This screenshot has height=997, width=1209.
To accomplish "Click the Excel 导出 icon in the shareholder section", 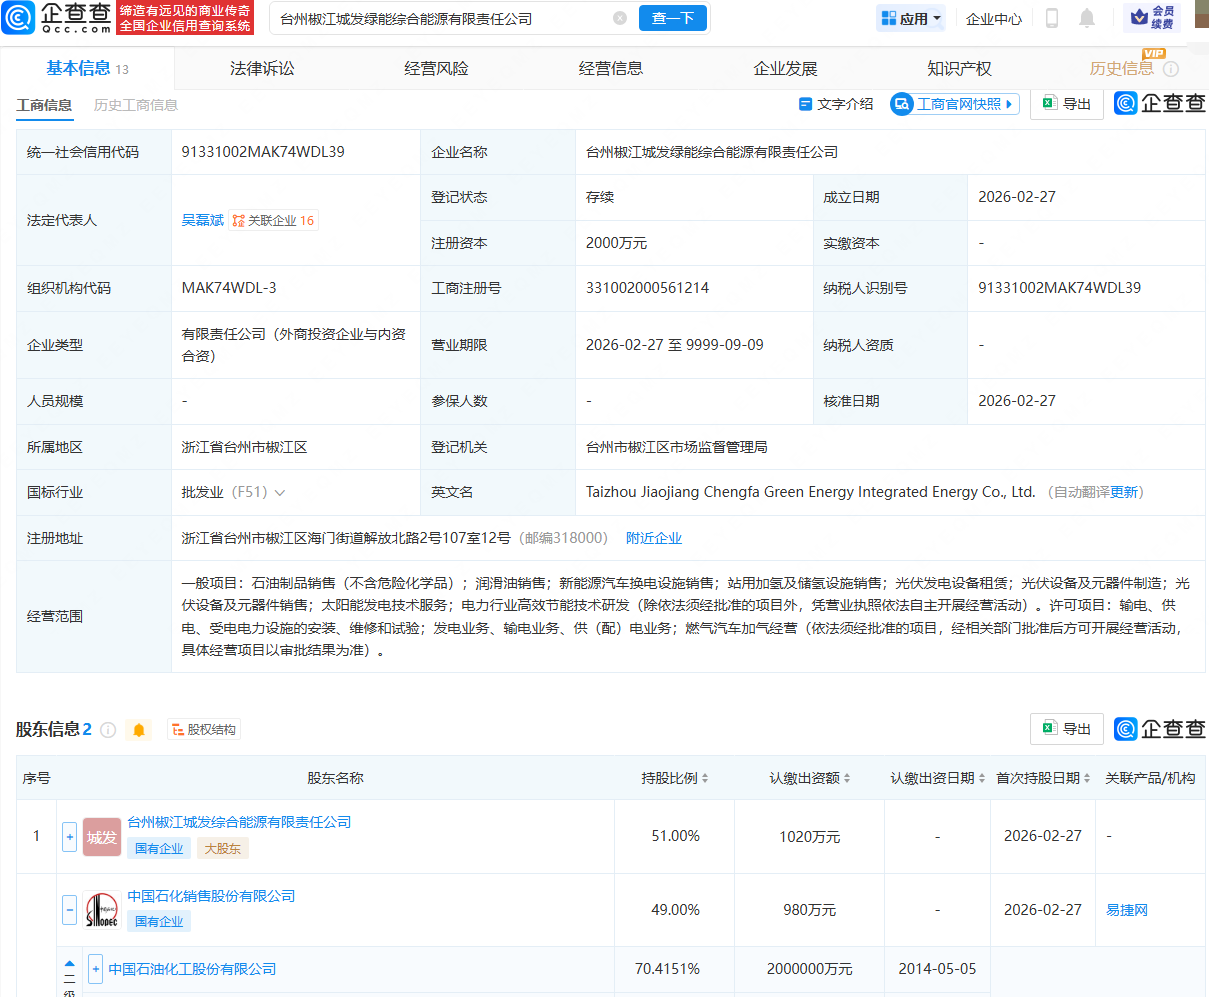I will pos(1066,728).
